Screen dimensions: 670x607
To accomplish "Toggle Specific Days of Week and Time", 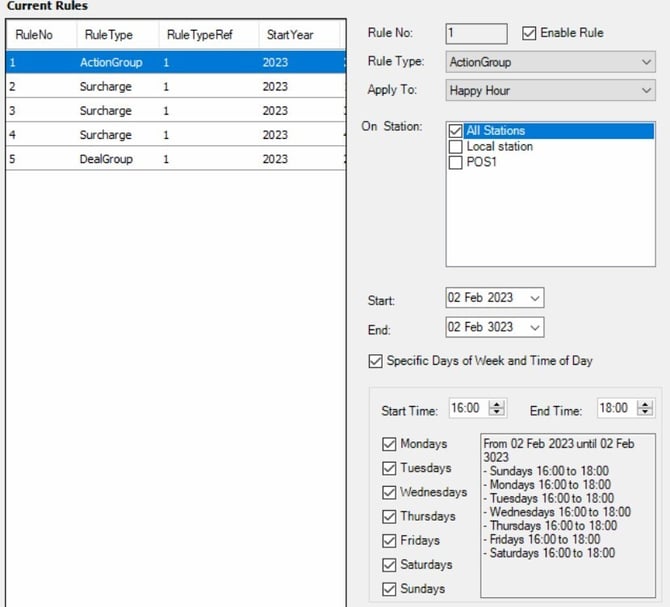I will coord(375,361).
